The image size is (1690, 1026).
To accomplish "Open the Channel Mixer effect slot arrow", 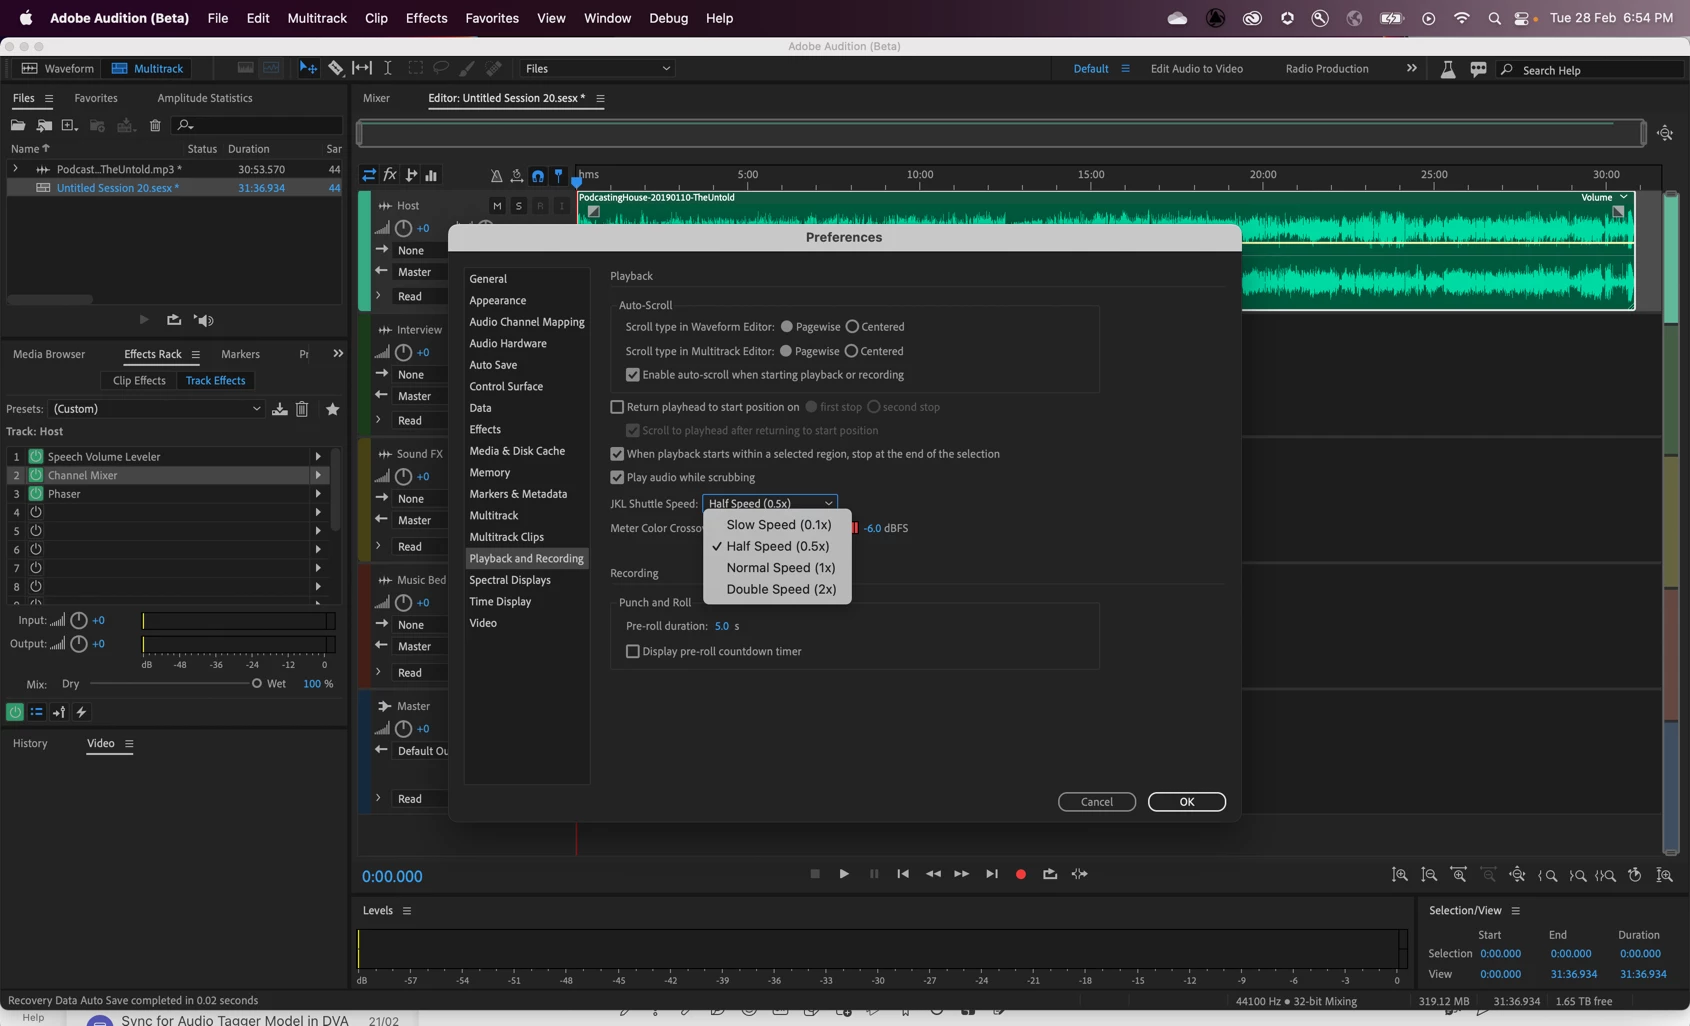I will click(318, 475).
